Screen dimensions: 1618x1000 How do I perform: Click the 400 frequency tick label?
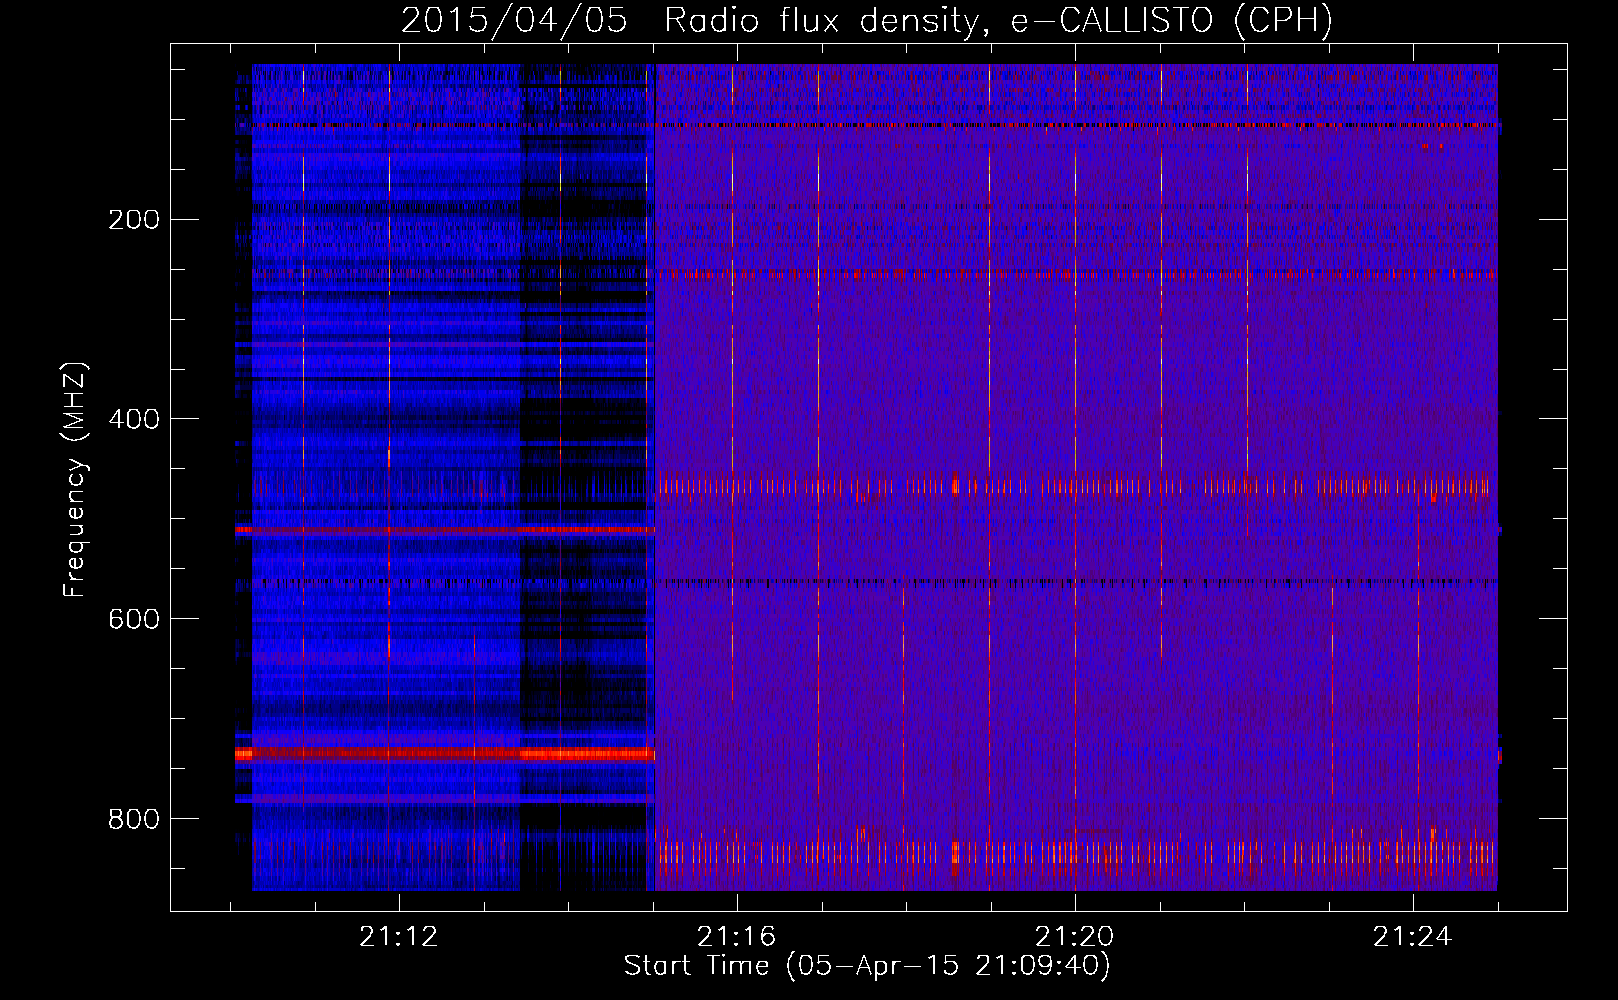134,419
